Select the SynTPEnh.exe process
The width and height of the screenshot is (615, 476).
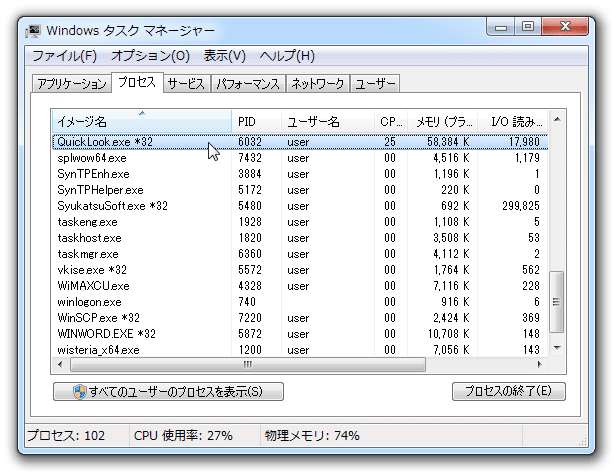[300, 174]
